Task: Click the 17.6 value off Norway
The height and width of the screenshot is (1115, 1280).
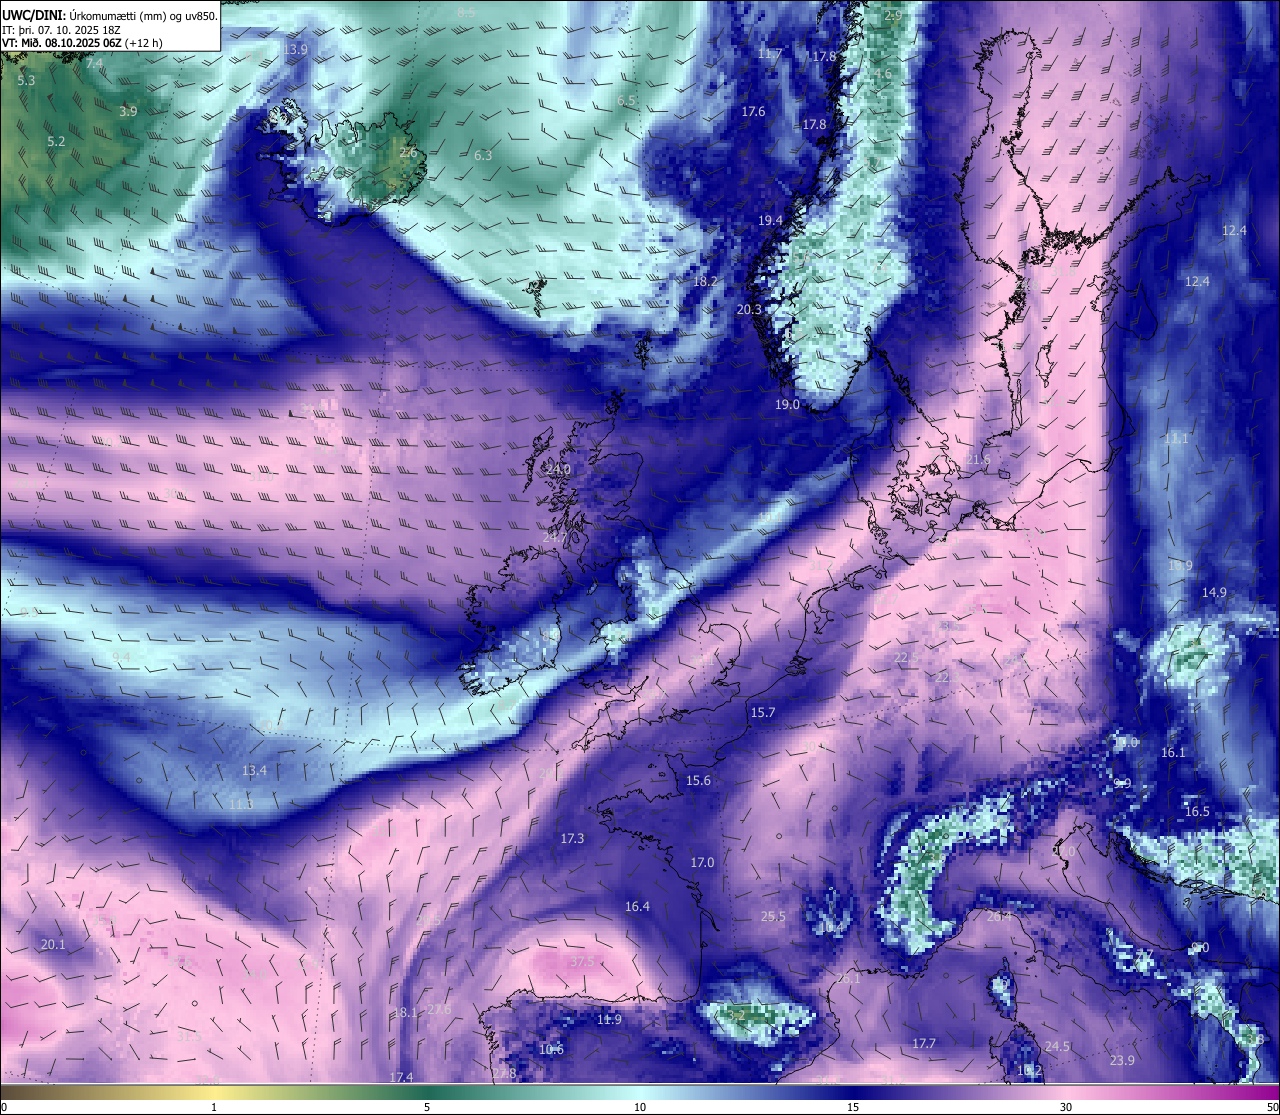Action: coord(753,112)
